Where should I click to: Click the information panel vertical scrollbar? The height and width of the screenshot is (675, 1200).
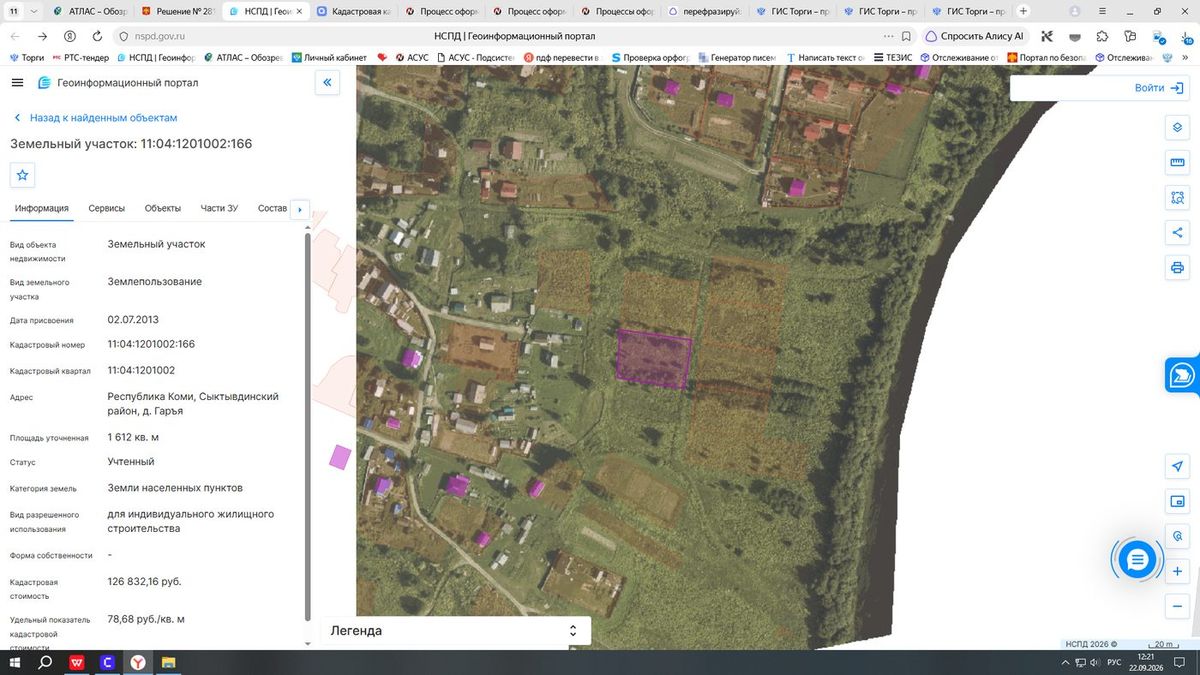click(x=307, y=425)
